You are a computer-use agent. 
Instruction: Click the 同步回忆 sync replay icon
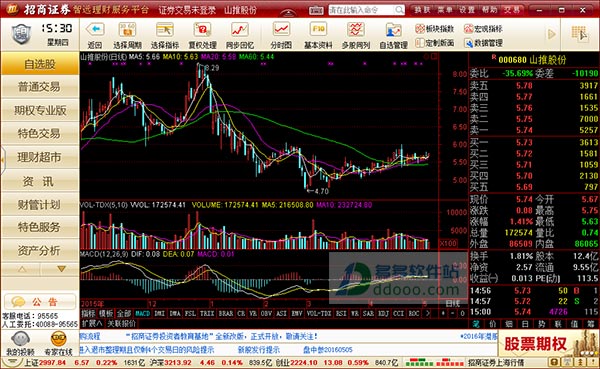coord(240,29)
